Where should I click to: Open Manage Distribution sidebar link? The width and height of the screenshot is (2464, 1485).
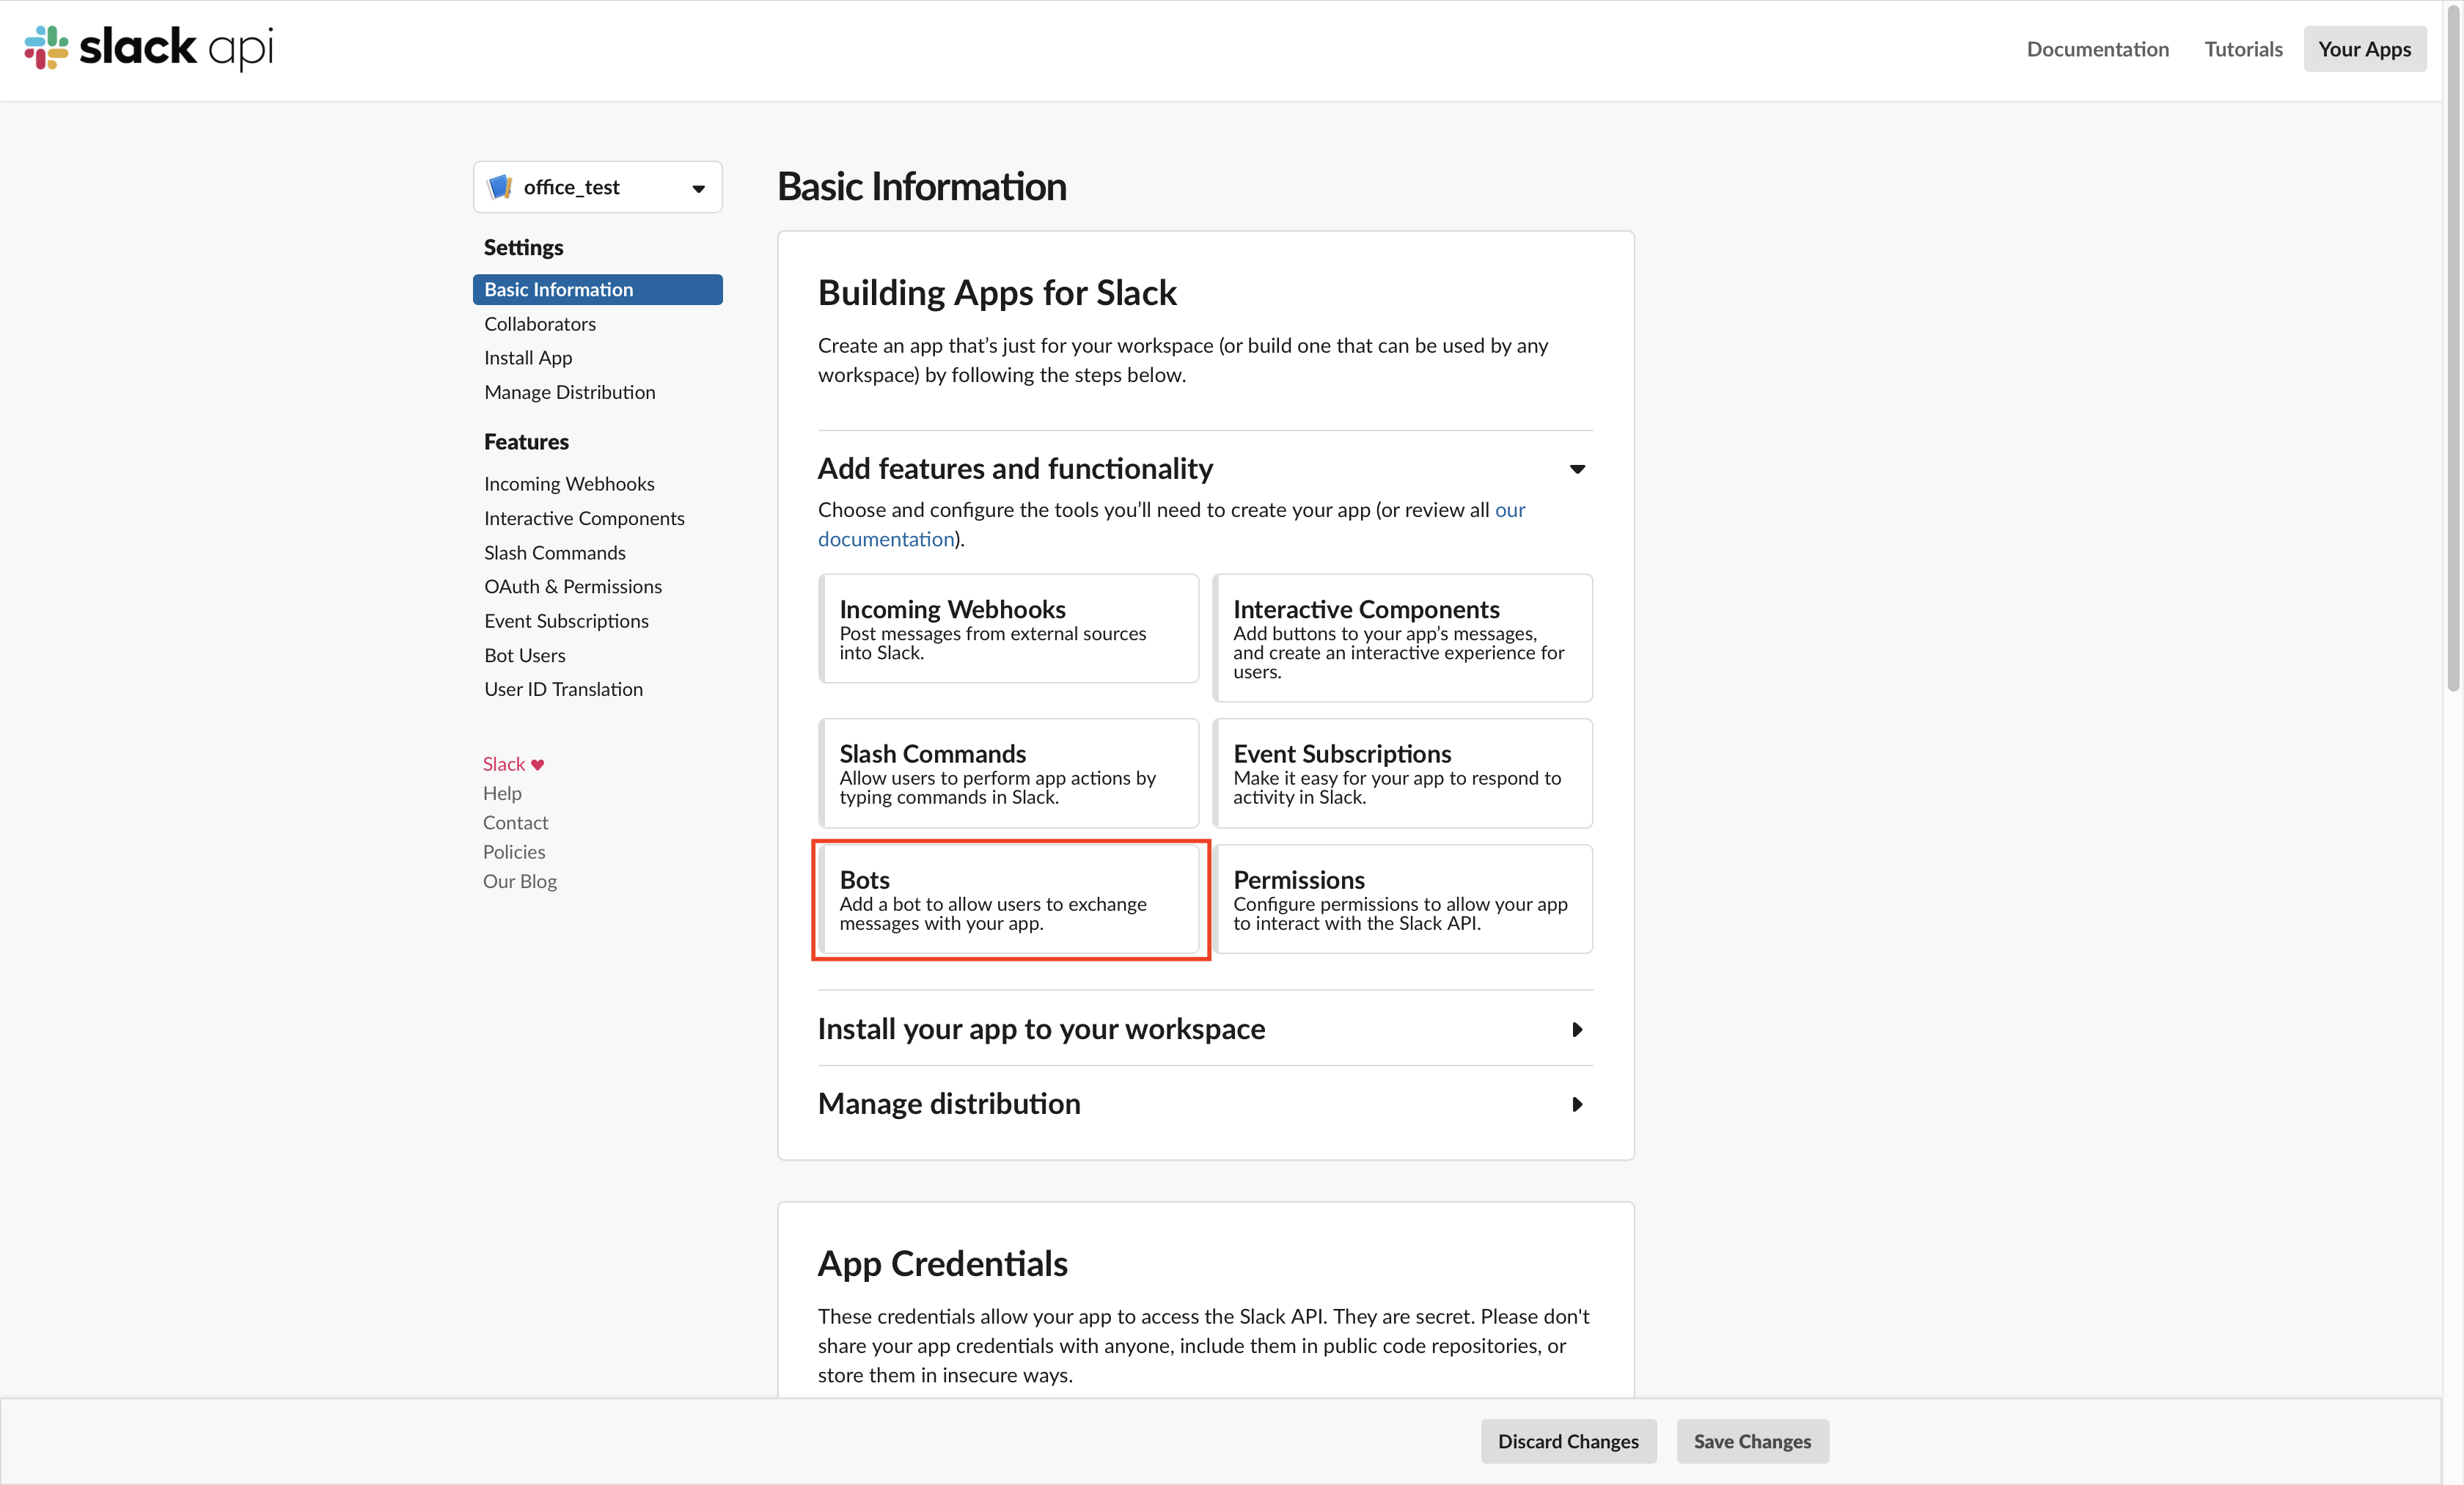pos(570,392)
